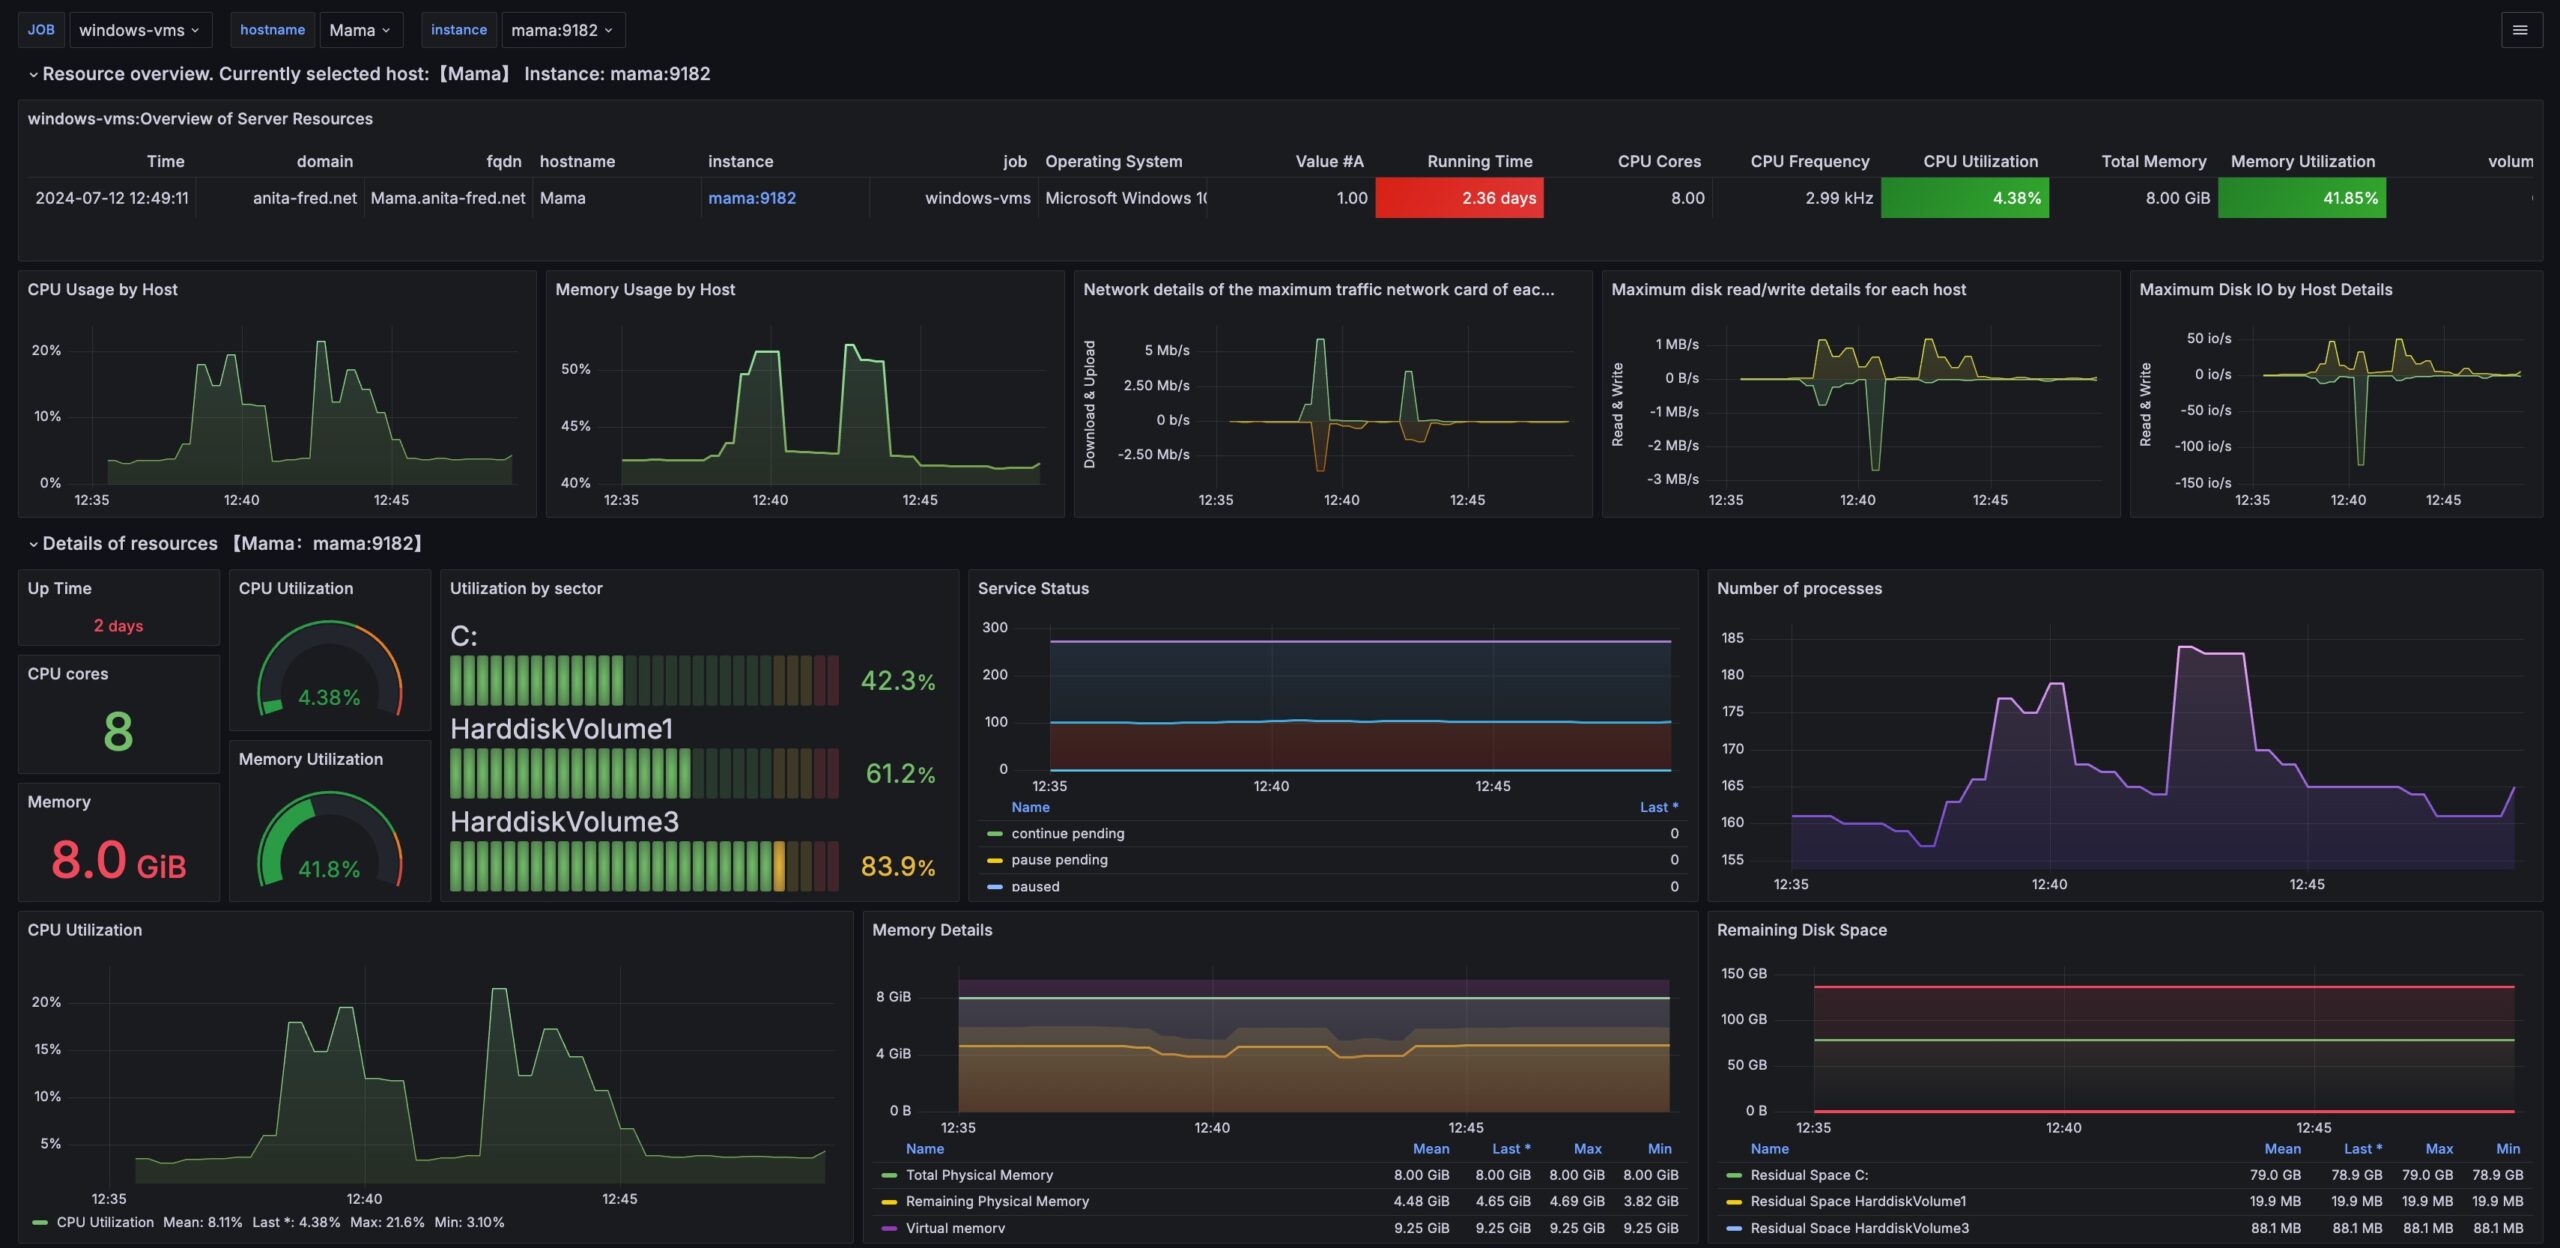The image size is (2560, 1248).
Task: Click the Microsoft Windows operating system cell
Action: 1125,198
